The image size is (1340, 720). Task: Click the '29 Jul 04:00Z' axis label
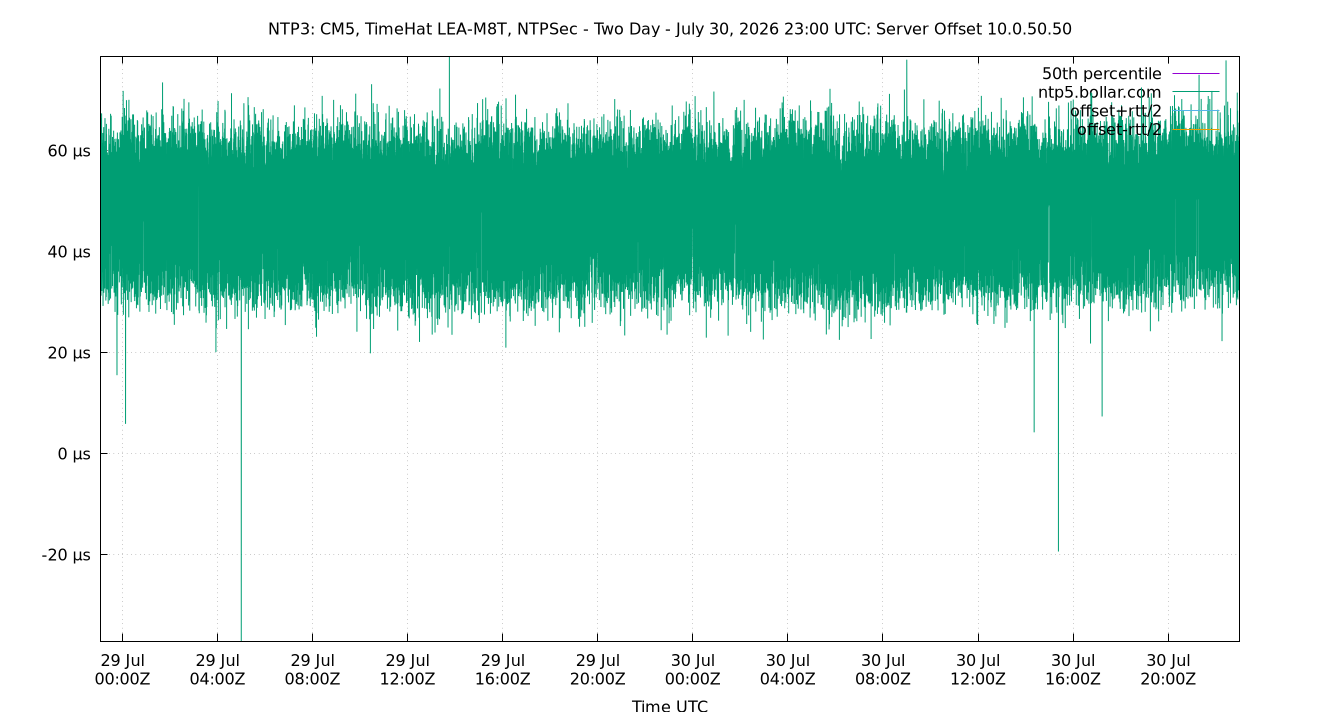click(217, 669)
